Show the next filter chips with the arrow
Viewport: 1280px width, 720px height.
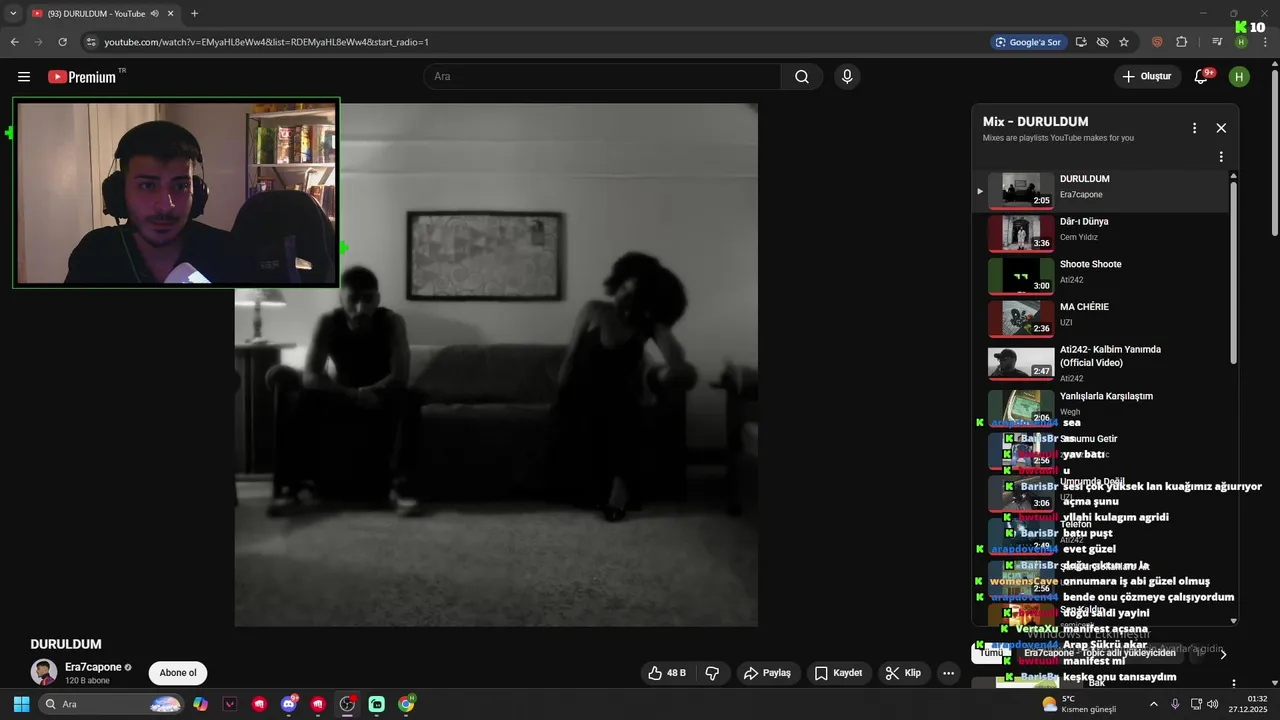1222,654
